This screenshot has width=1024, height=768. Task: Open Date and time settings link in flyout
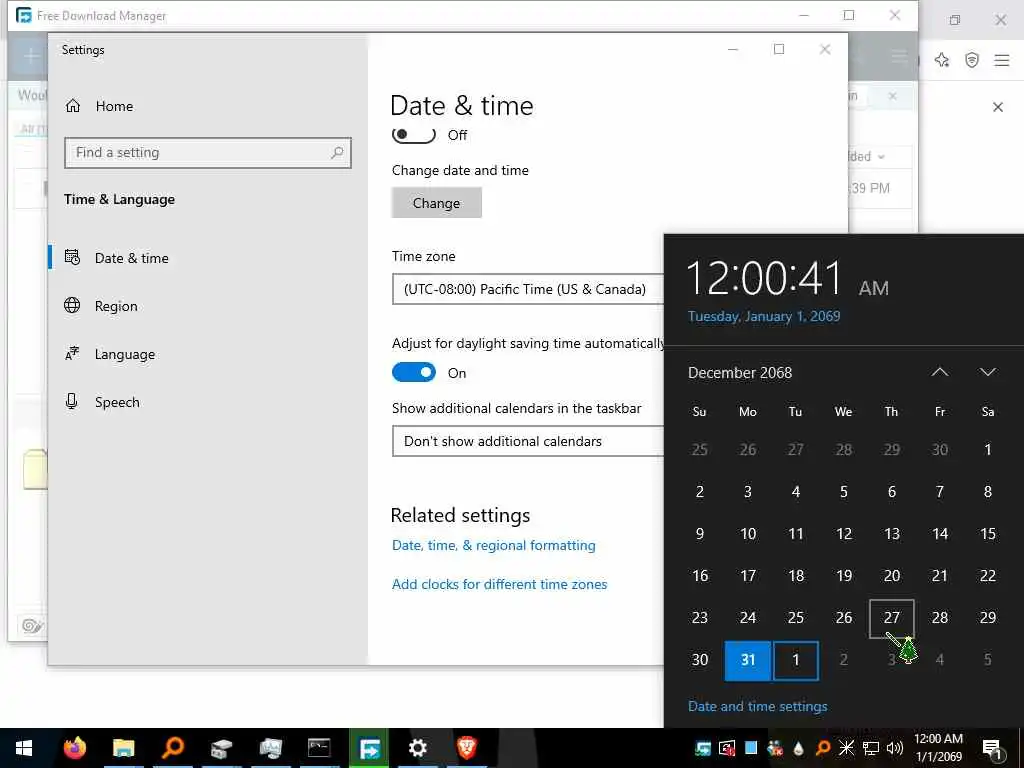(758, 706)
